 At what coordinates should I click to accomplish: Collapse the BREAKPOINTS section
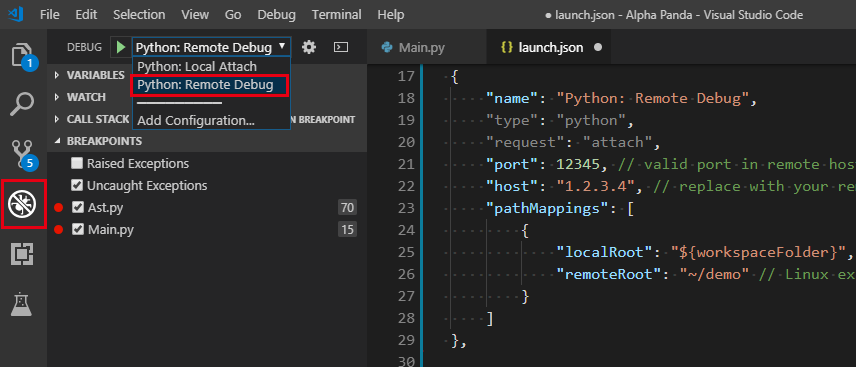pyautogui.click(x=98, y=141)
